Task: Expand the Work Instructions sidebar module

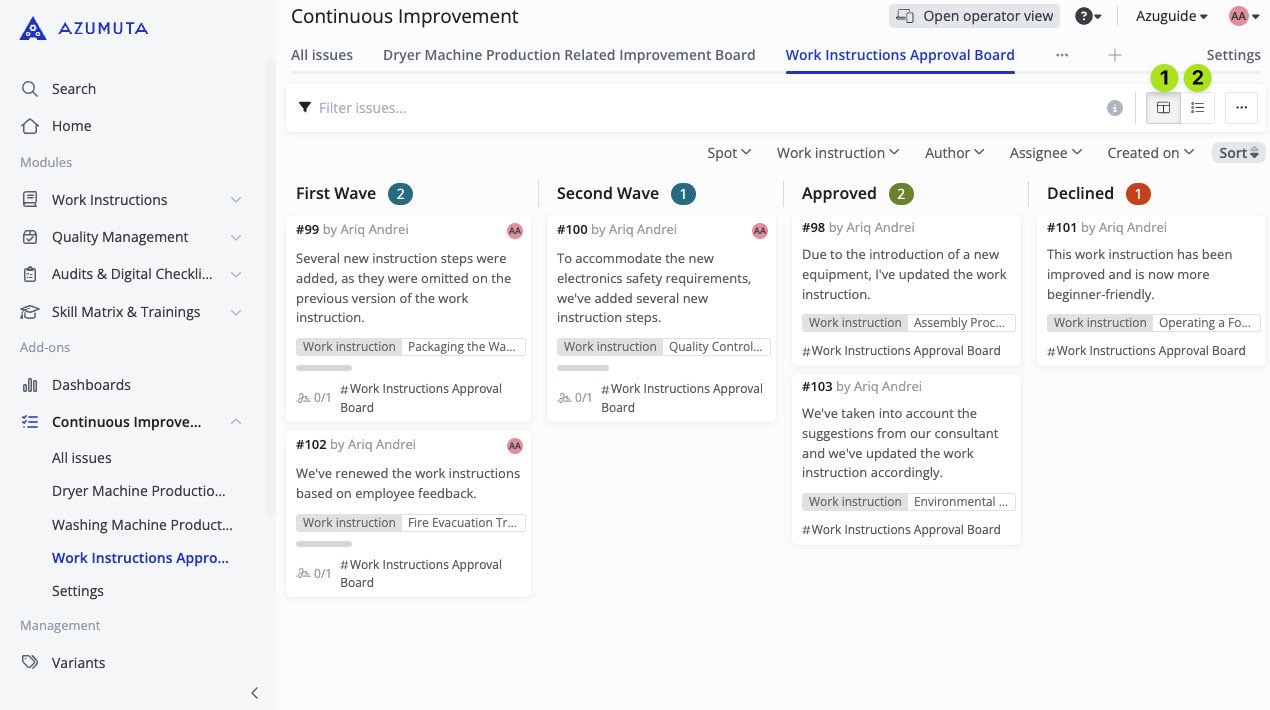Action: [236, 200]
